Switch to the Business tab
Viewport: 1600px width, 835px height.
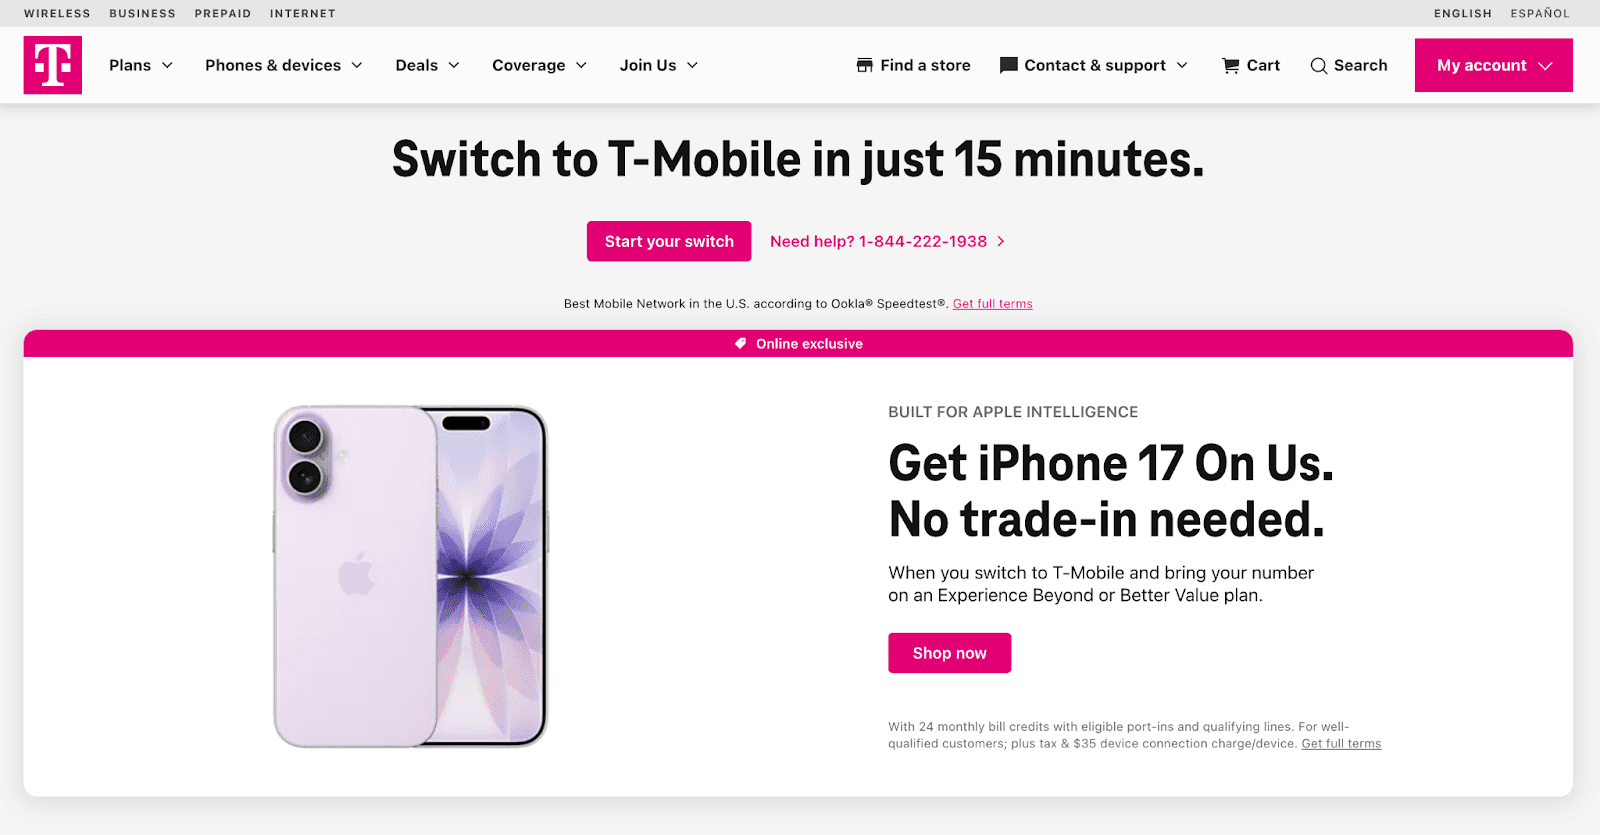tap(143, 13)
